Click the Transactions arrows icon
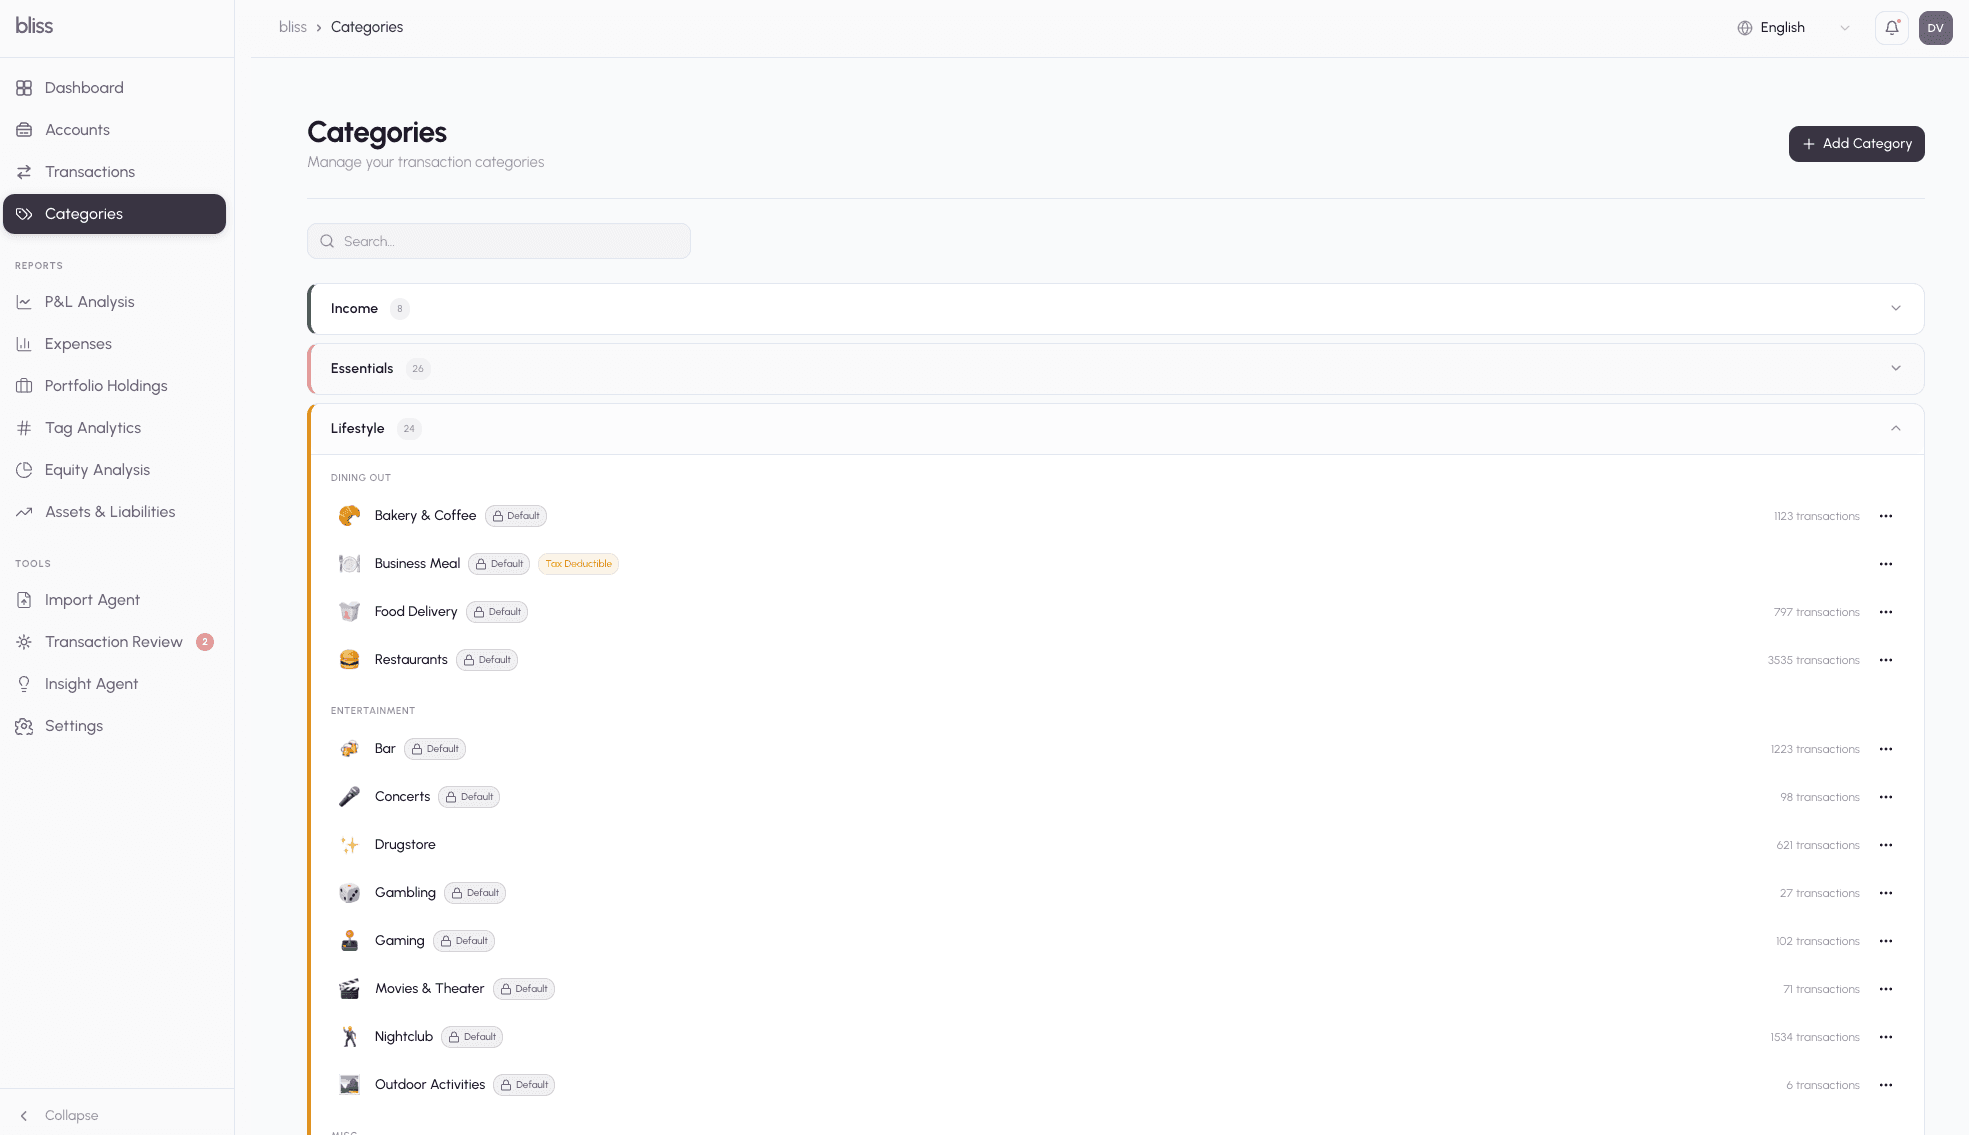 click(x=24, y=171)
